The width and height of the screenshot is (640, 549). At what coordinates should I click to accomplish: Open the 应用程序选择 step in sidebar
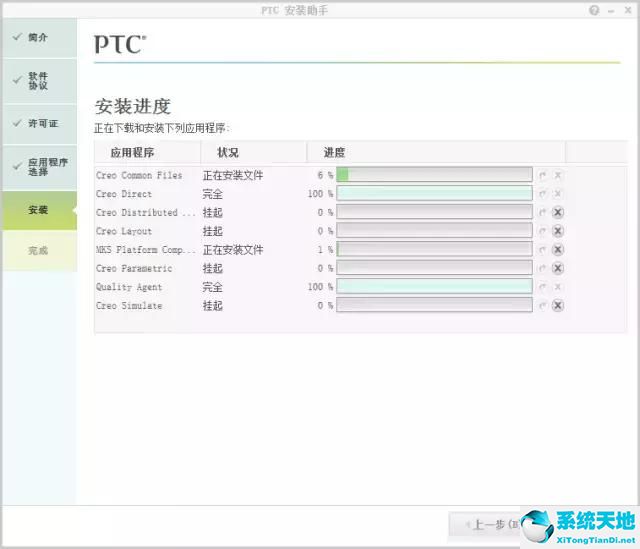pyautogui.click(x=39, y=167)
